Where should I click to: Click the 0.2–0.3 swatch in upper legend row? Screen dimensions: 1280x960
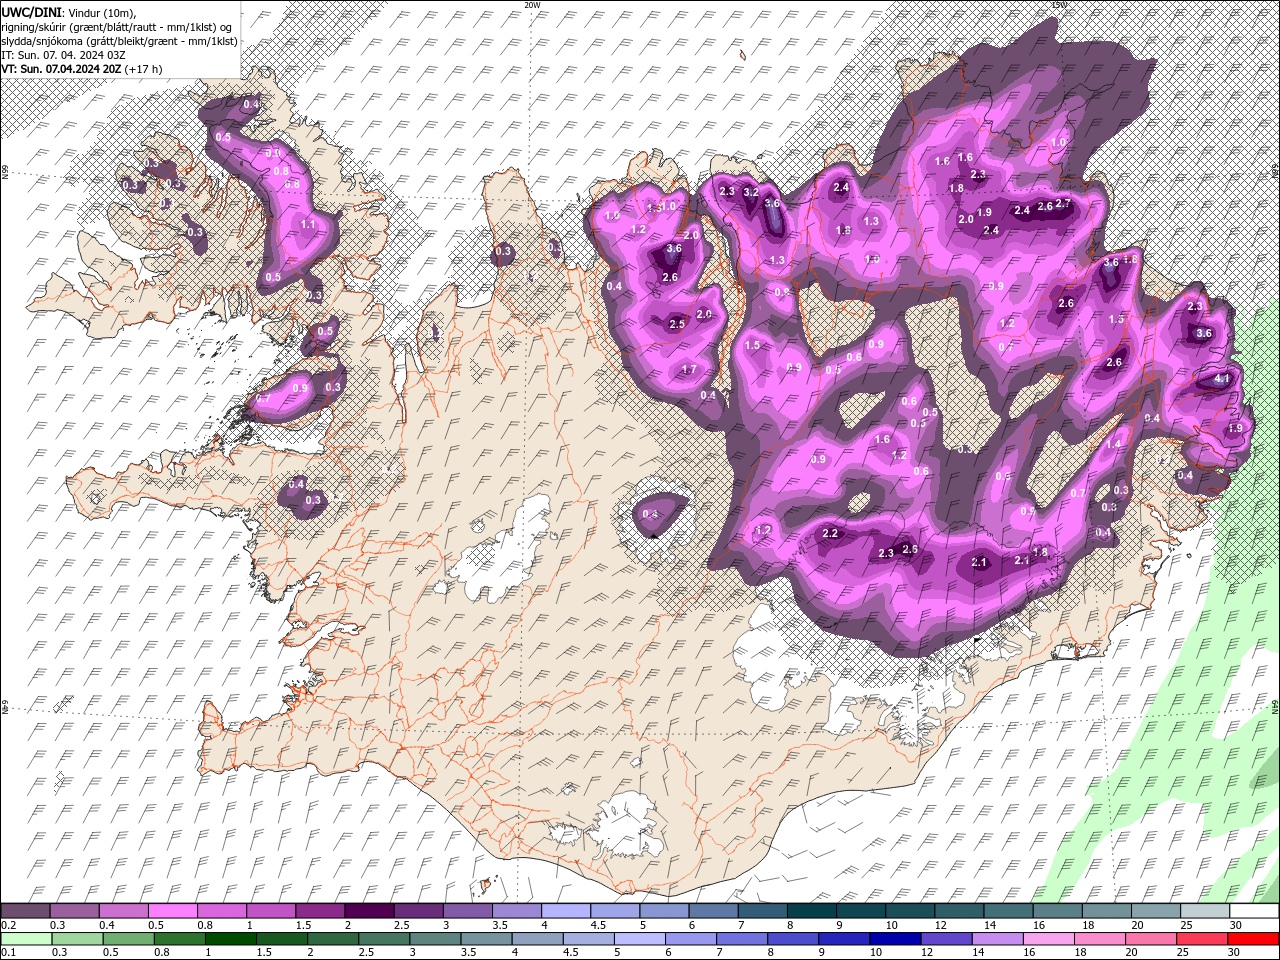25,911
